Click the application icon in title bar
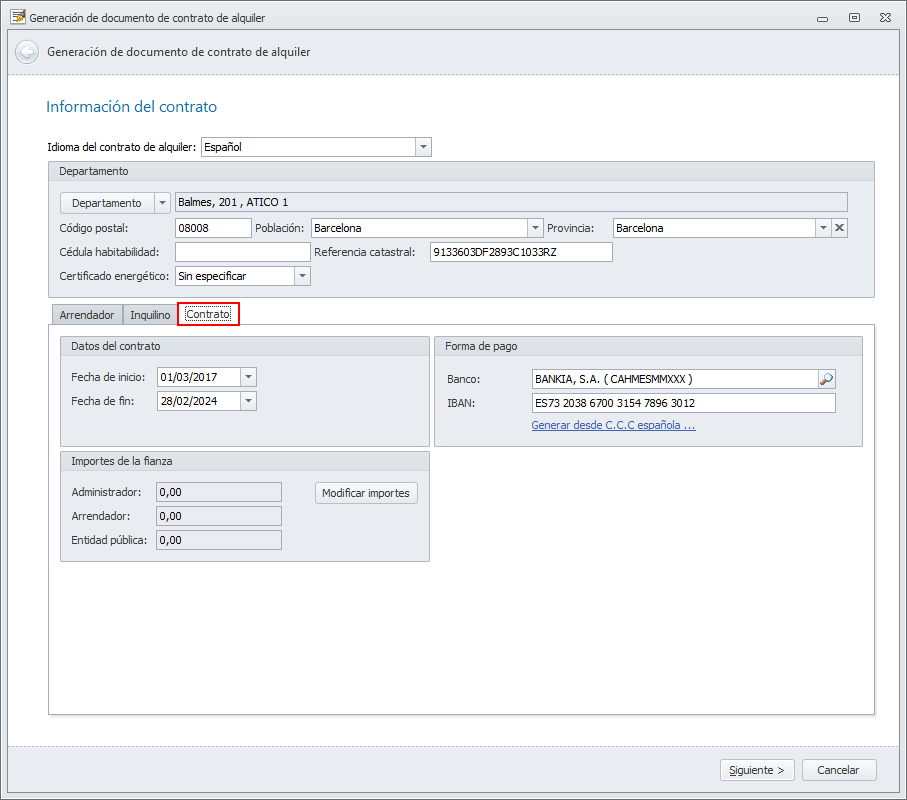 17,17
